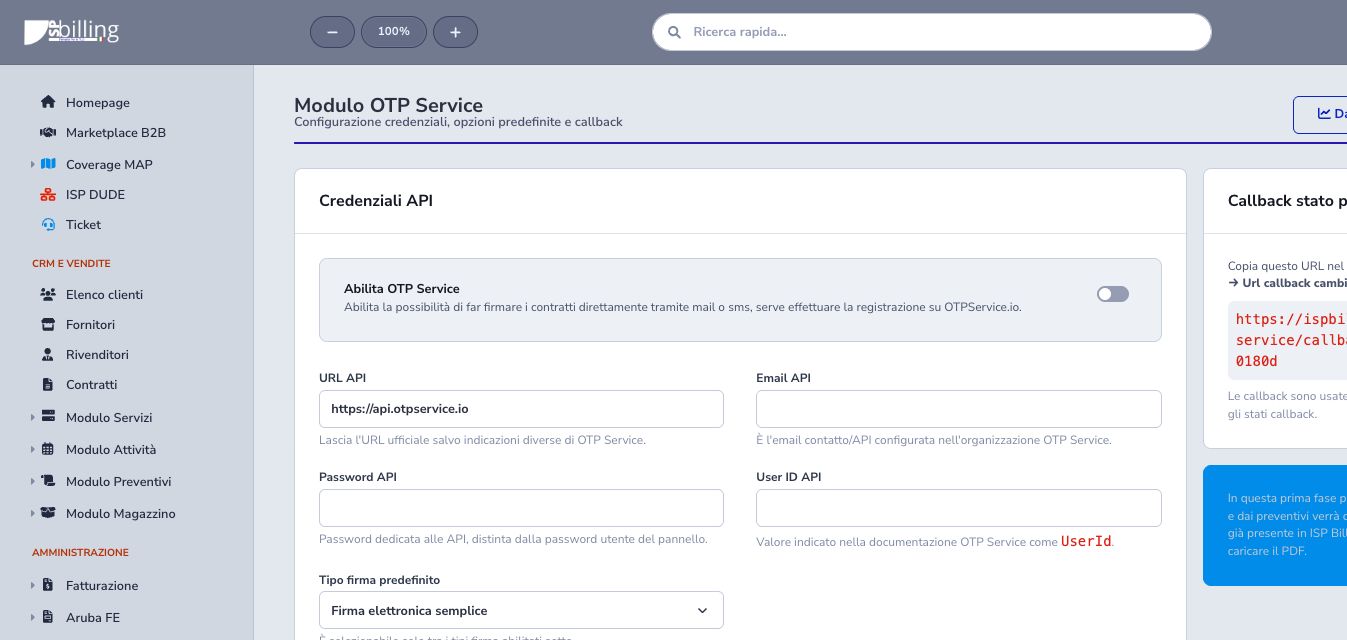
Task: Click the Fatturazione invoice icon
Action: tap(48, 585)
